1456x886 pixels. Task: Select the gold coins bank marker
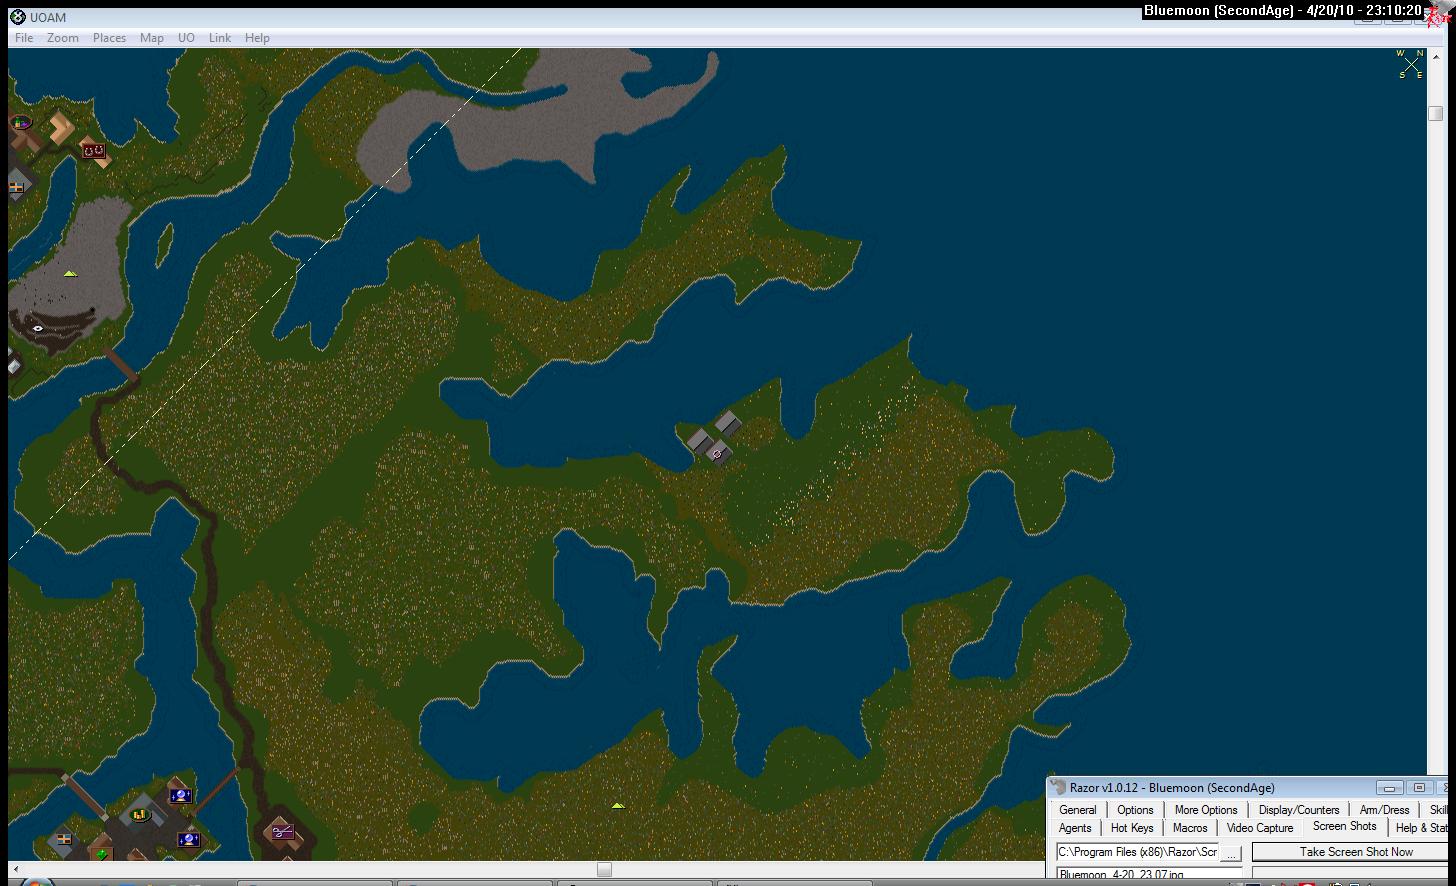141,814
